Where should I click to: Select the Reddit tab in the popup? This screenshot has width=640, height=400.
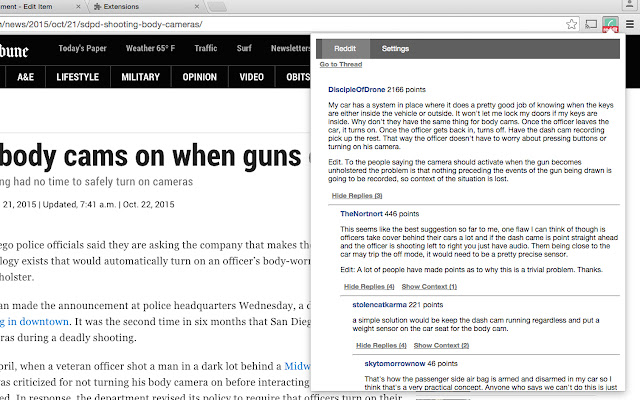tap(345, 48)
